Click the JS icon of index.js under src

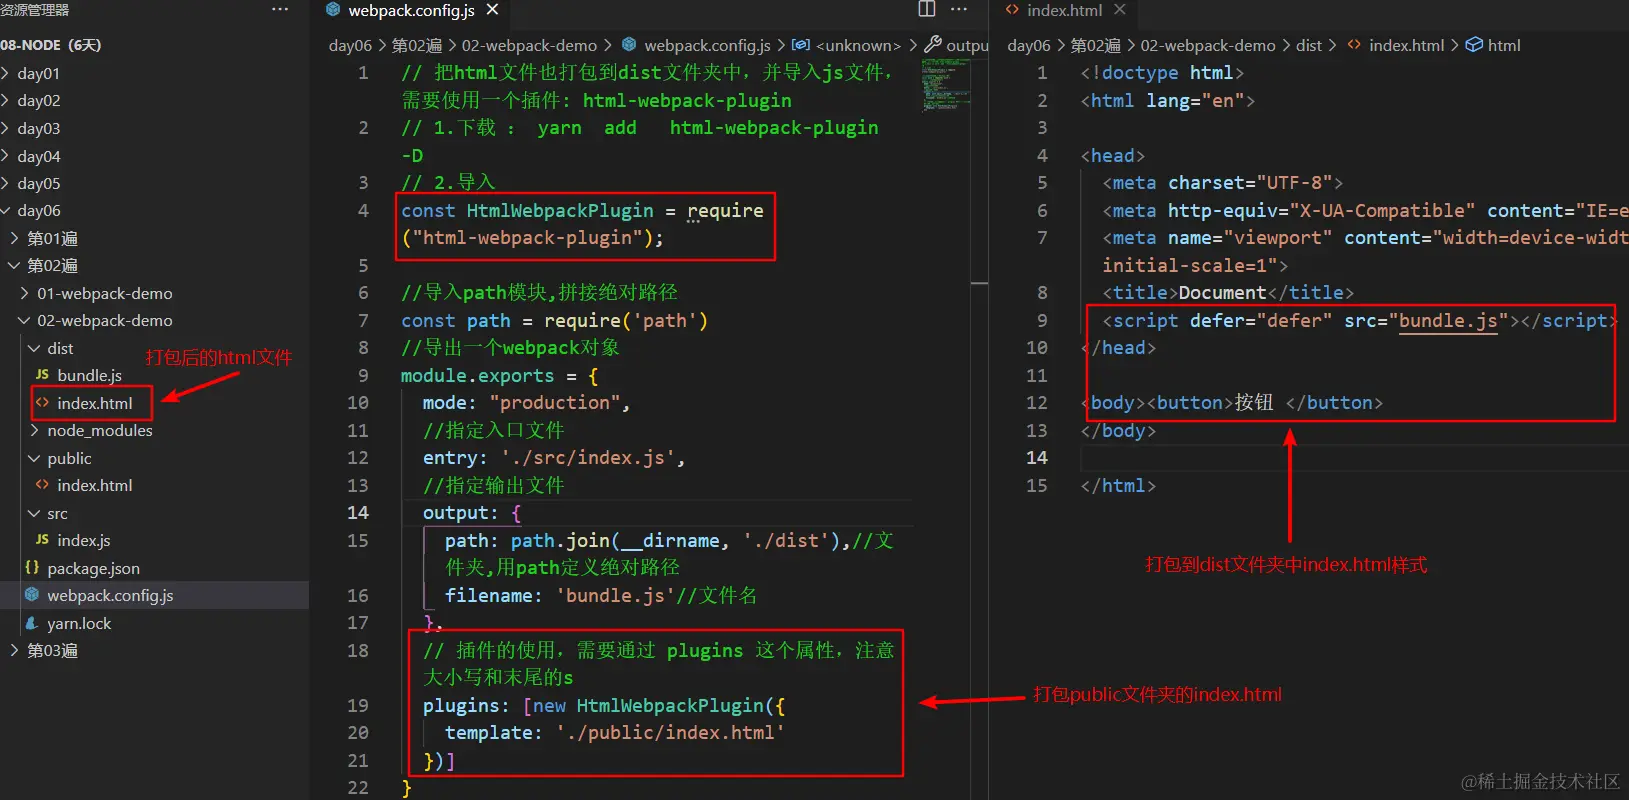[42, 540]
